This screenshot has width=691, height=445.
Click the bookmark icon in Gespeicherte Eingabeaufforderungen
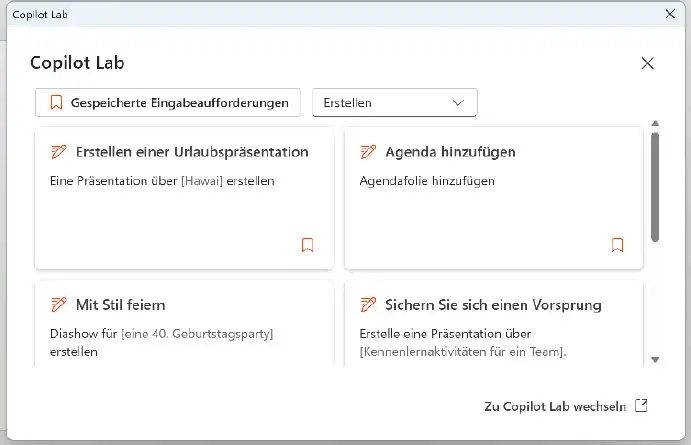[56, 102]
